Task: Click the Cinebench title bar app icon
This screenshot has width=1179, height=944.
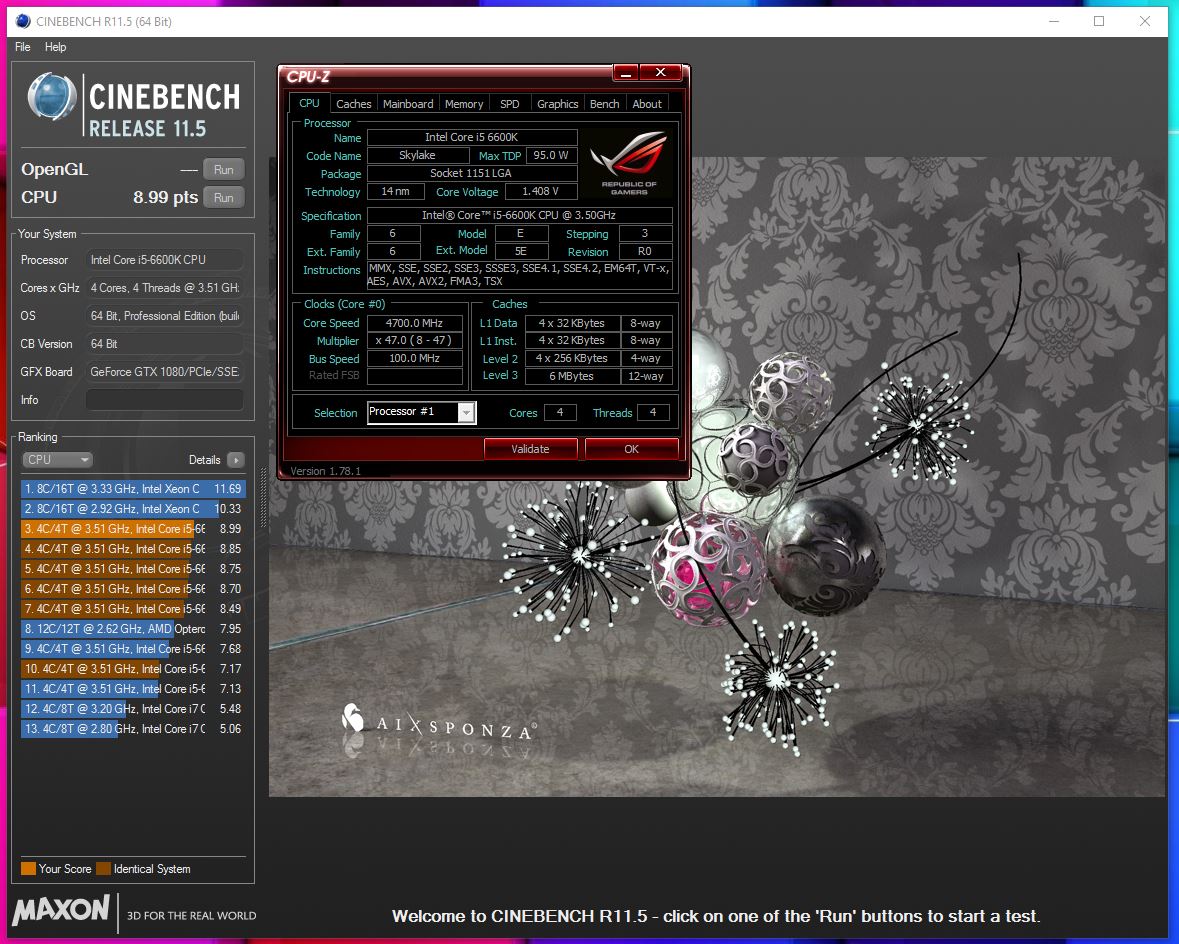Action: coord(23,21)
